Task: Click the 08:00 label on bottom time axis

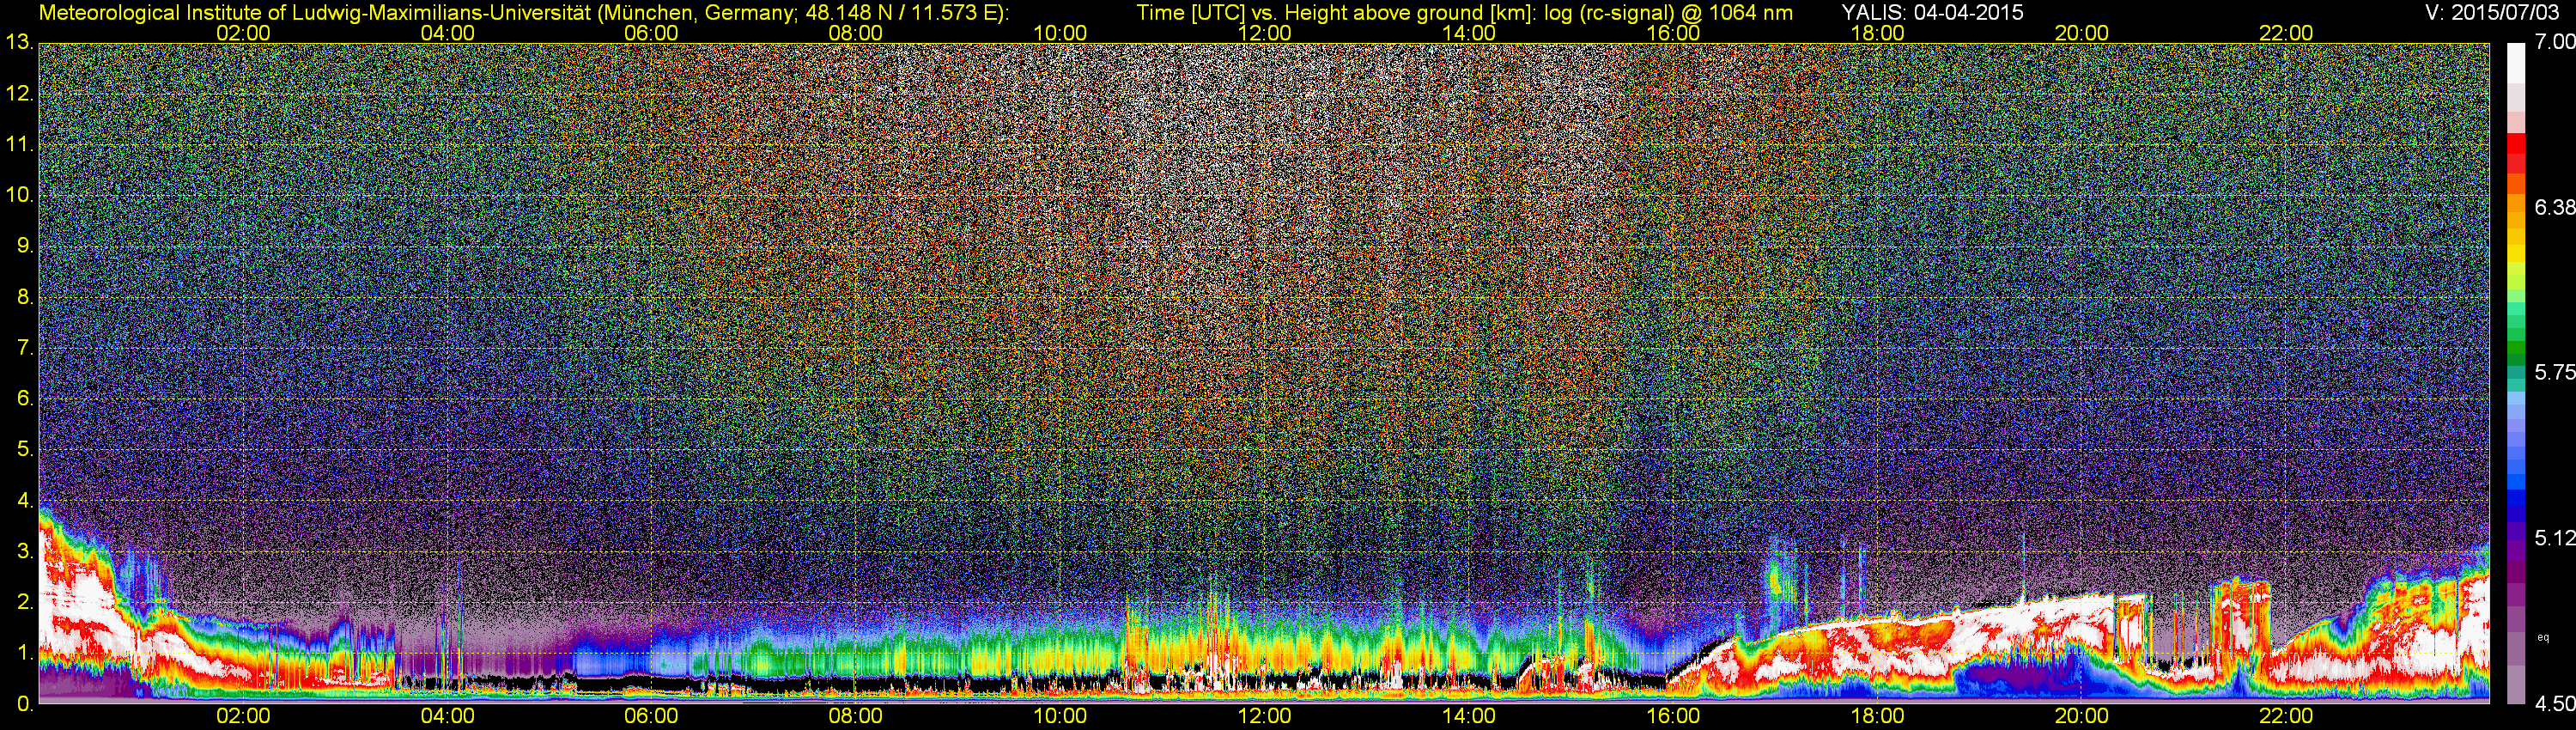Action: [856, 716]
